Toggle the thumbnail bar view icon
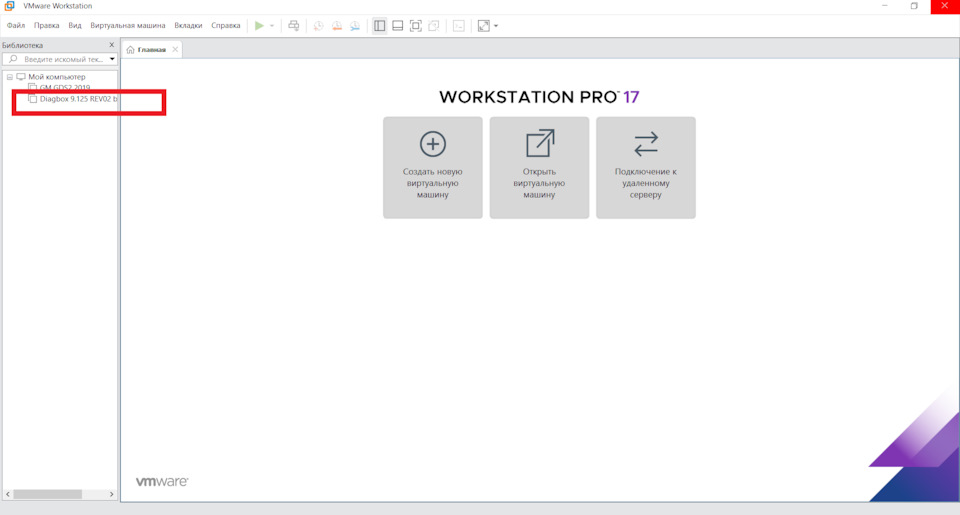The width and height of the screenshot is (960, 515). (x=397, y=26)
